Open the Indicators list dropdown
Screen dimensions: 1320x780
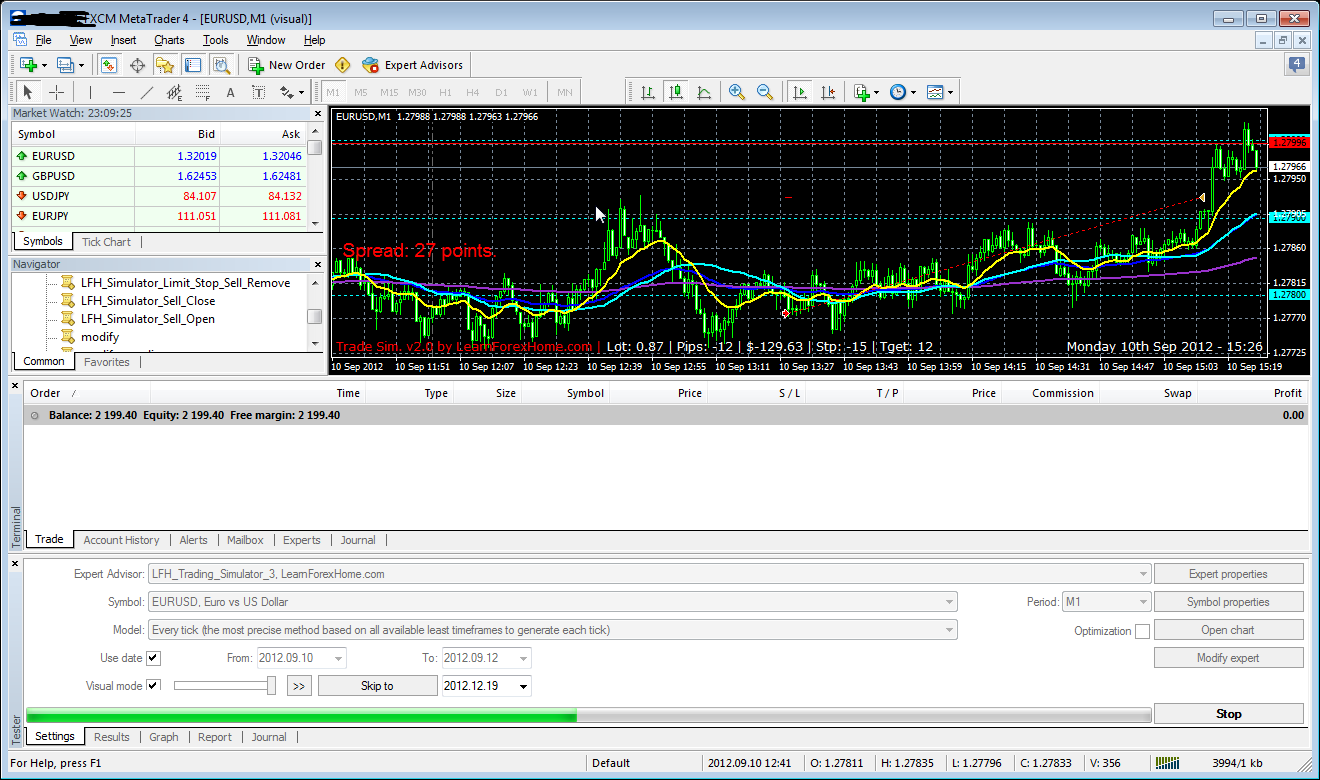point(866,92)
